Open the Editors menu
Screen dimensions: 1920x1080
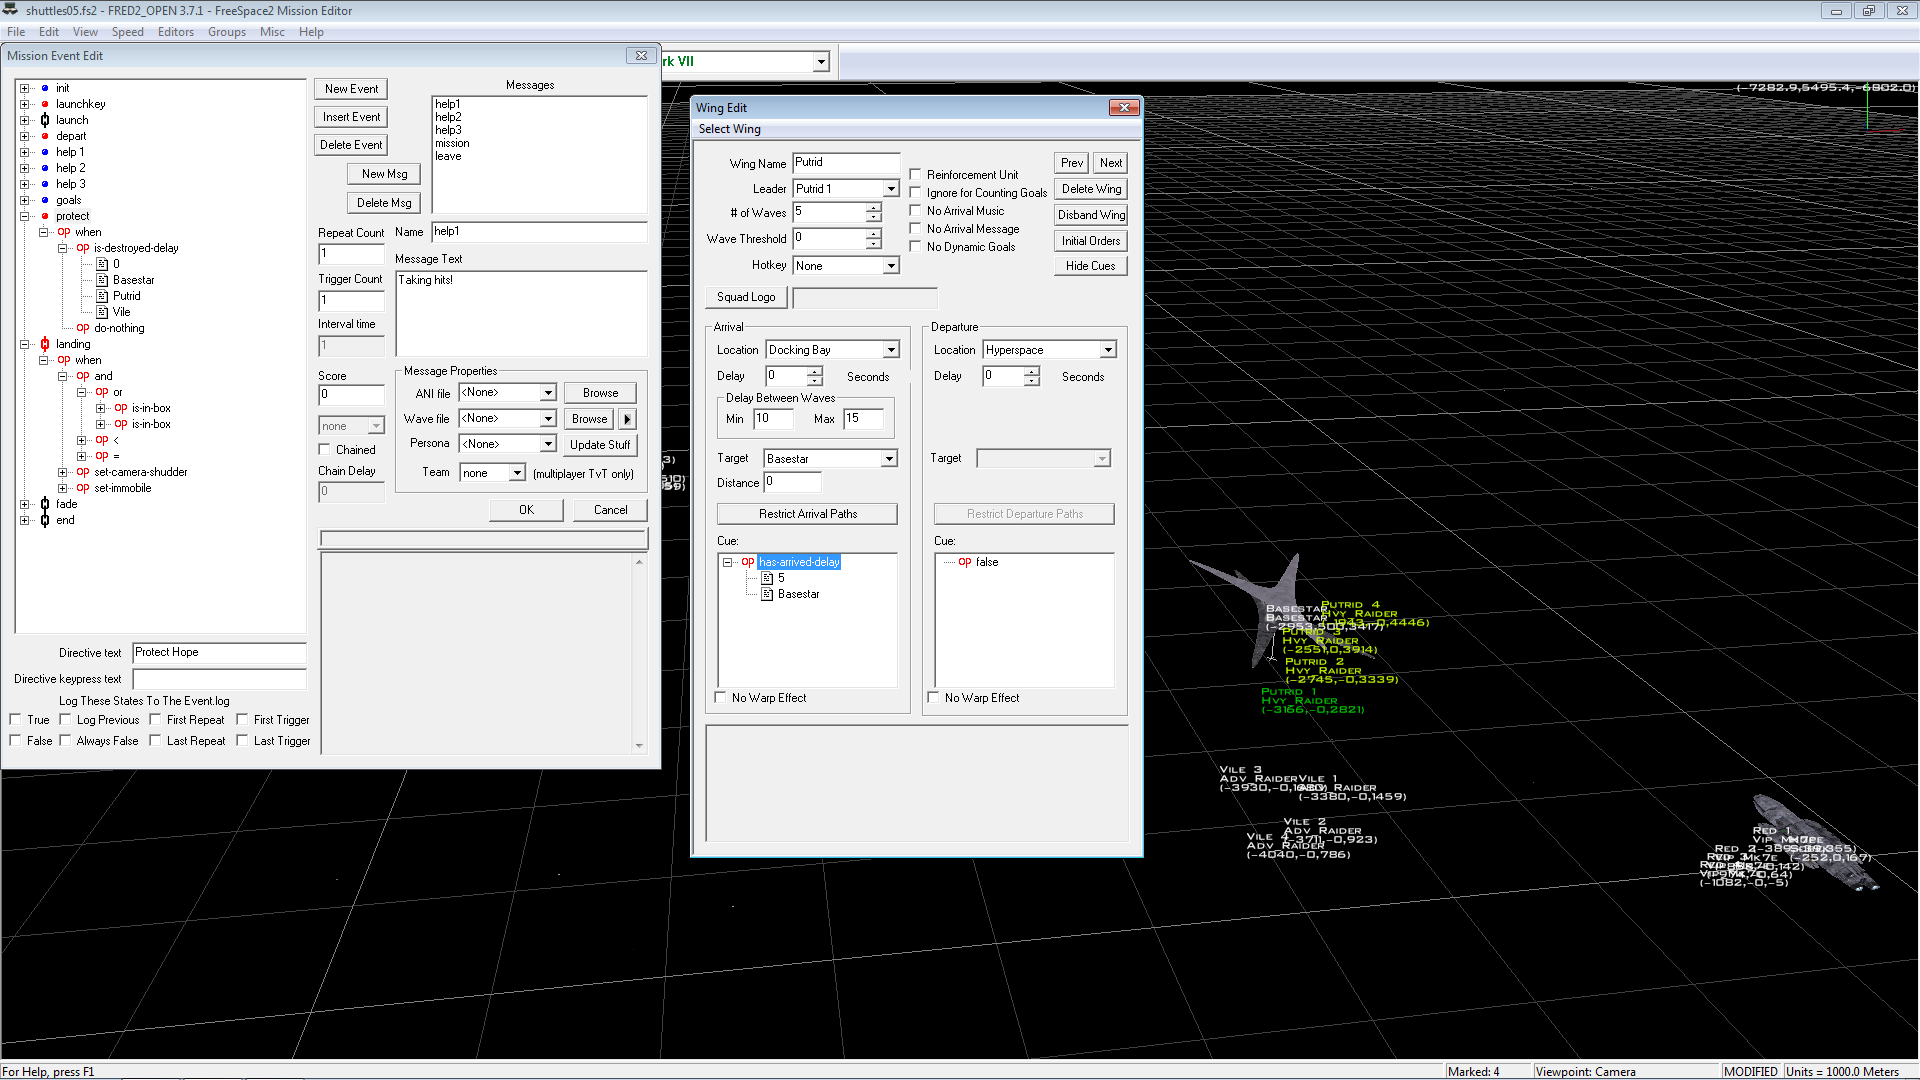176,32
